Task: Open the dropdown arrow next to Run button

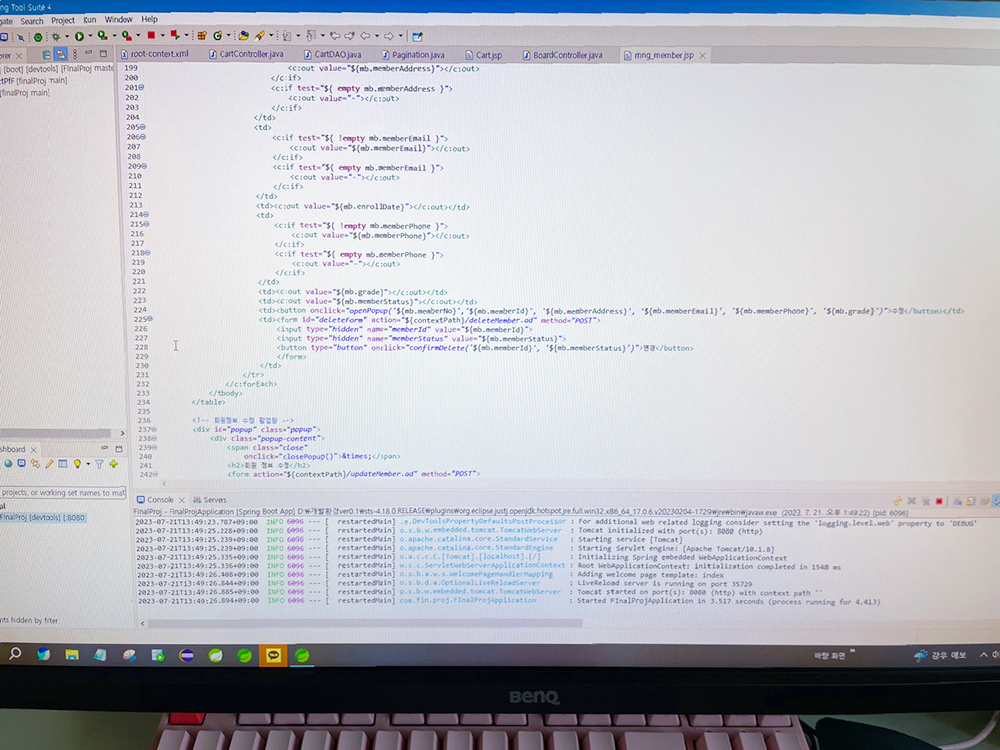Action: pyautogui.click(x=89, y=37)
